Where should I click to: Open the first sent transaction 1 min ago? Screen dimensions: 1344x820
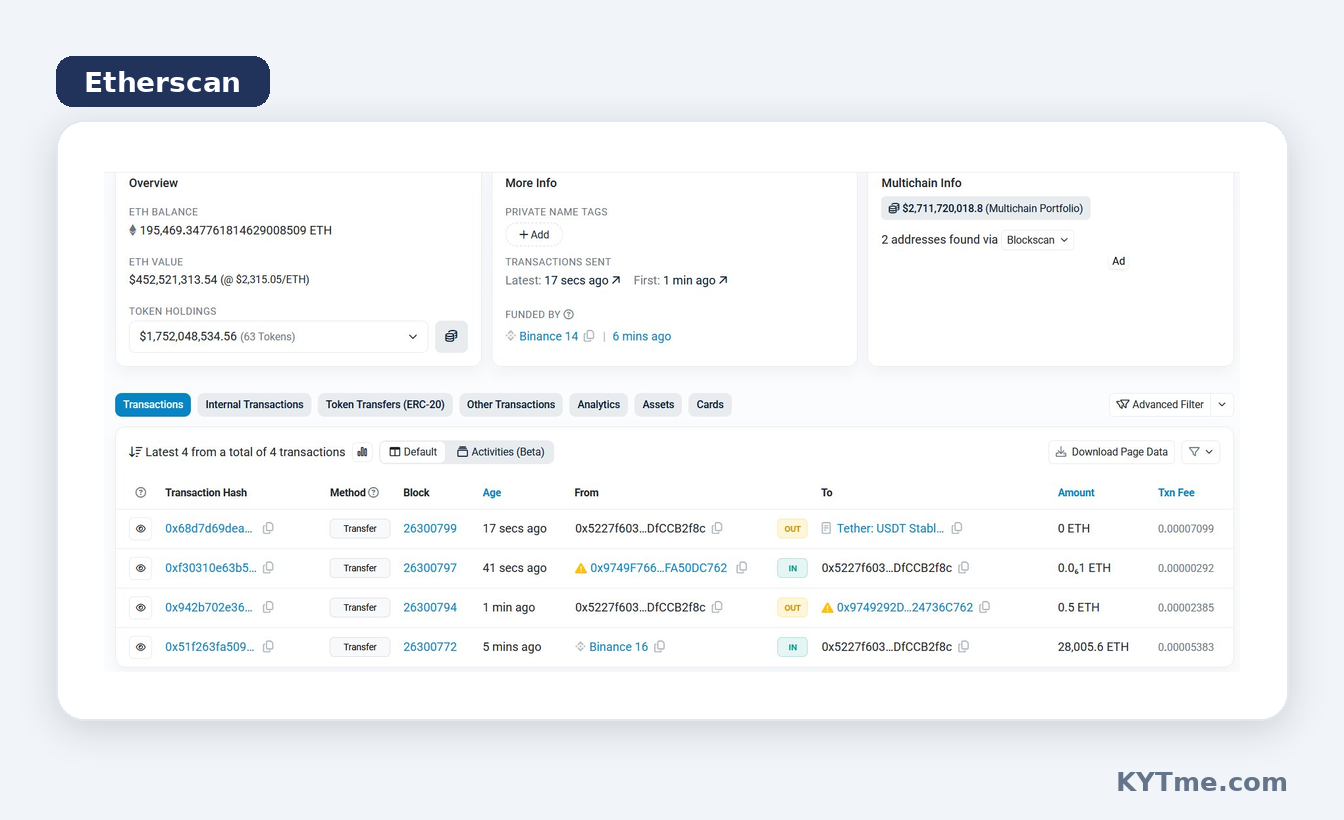(696, 281)
